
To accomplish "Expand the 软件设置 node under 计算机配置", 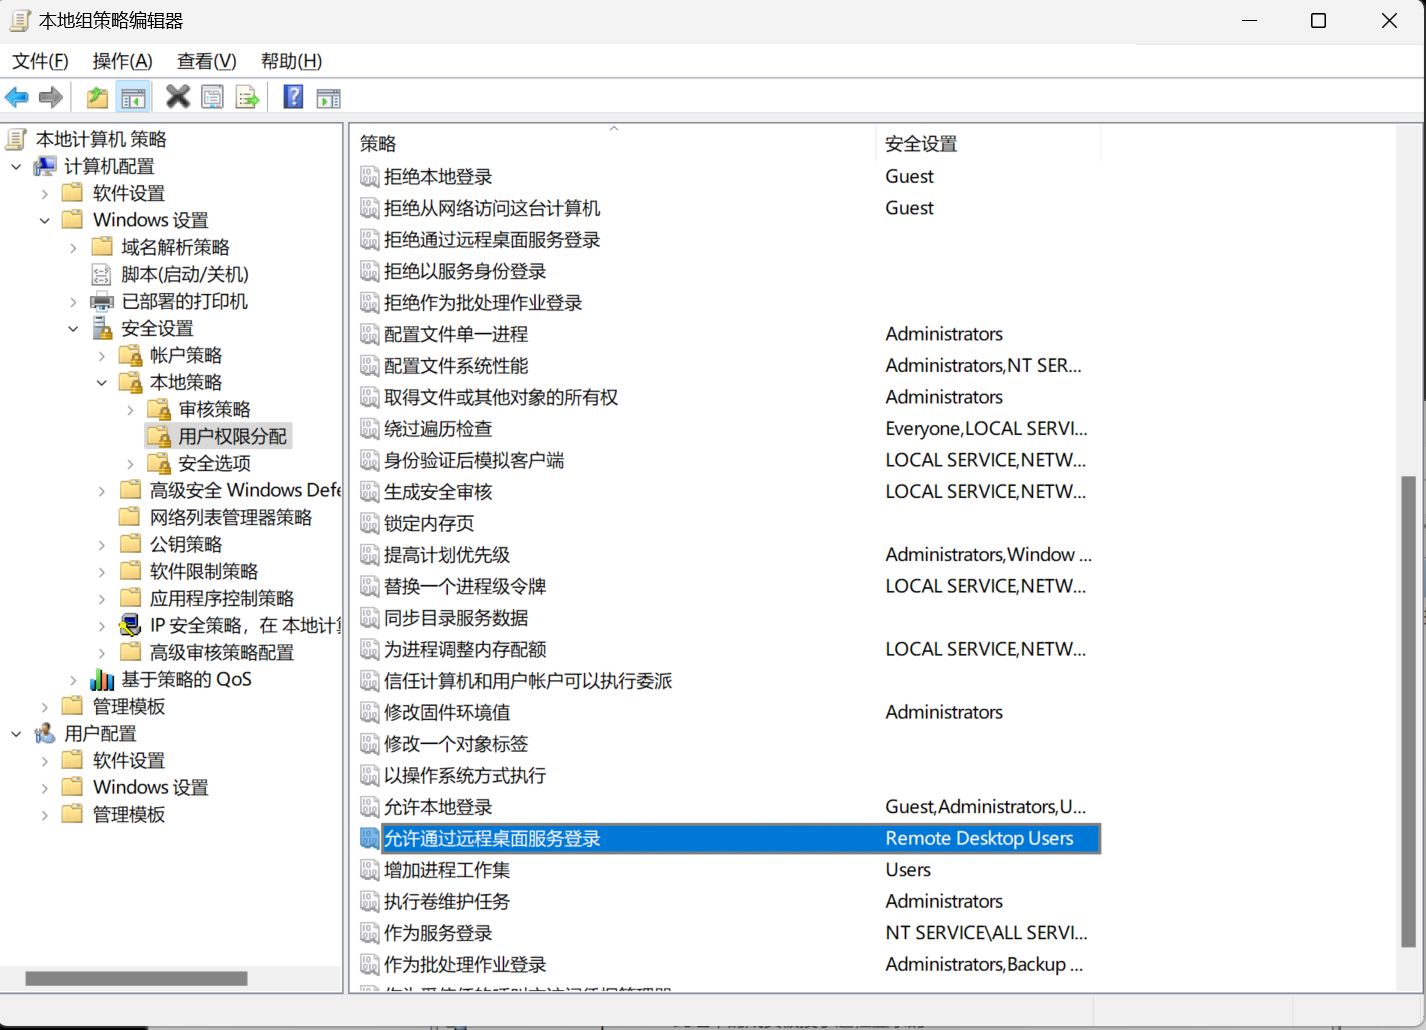I will click(44, 193).
